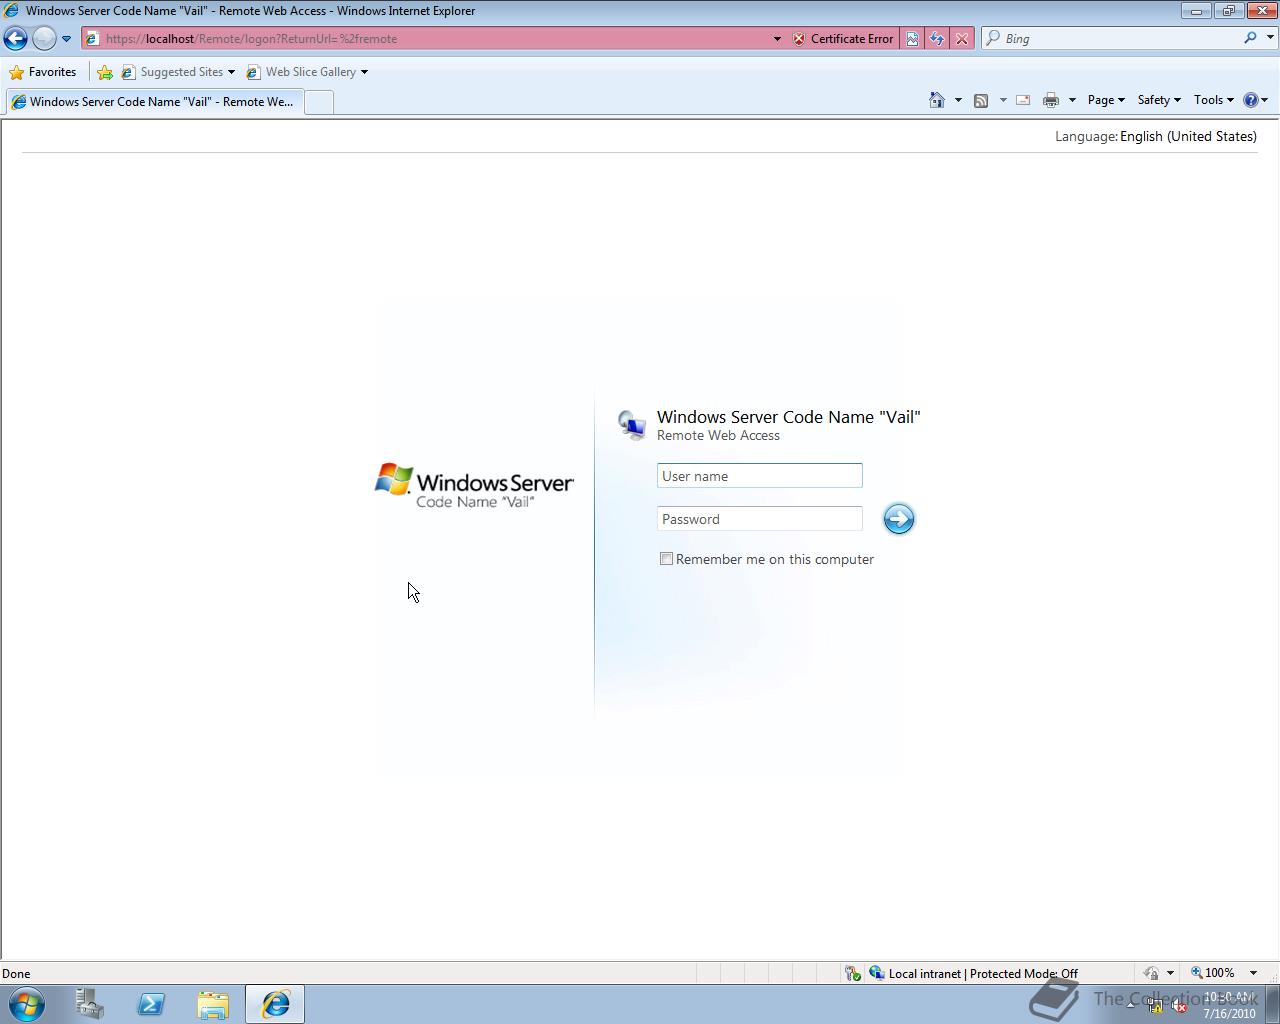The height and width of the screenshot is (1024, 1280).
Task: Check Remember me on this computer
Action: [x=666, y=559]
